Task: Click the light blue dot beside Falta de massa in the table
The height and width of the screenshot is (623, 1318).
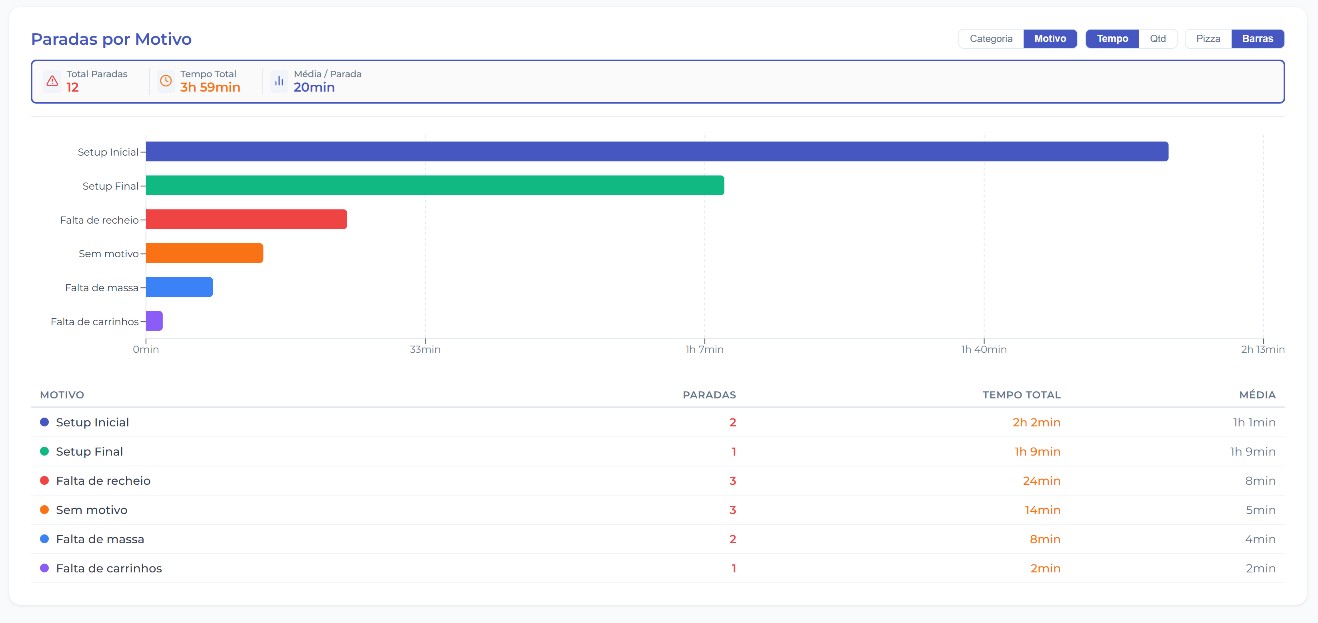Action: 44,539
